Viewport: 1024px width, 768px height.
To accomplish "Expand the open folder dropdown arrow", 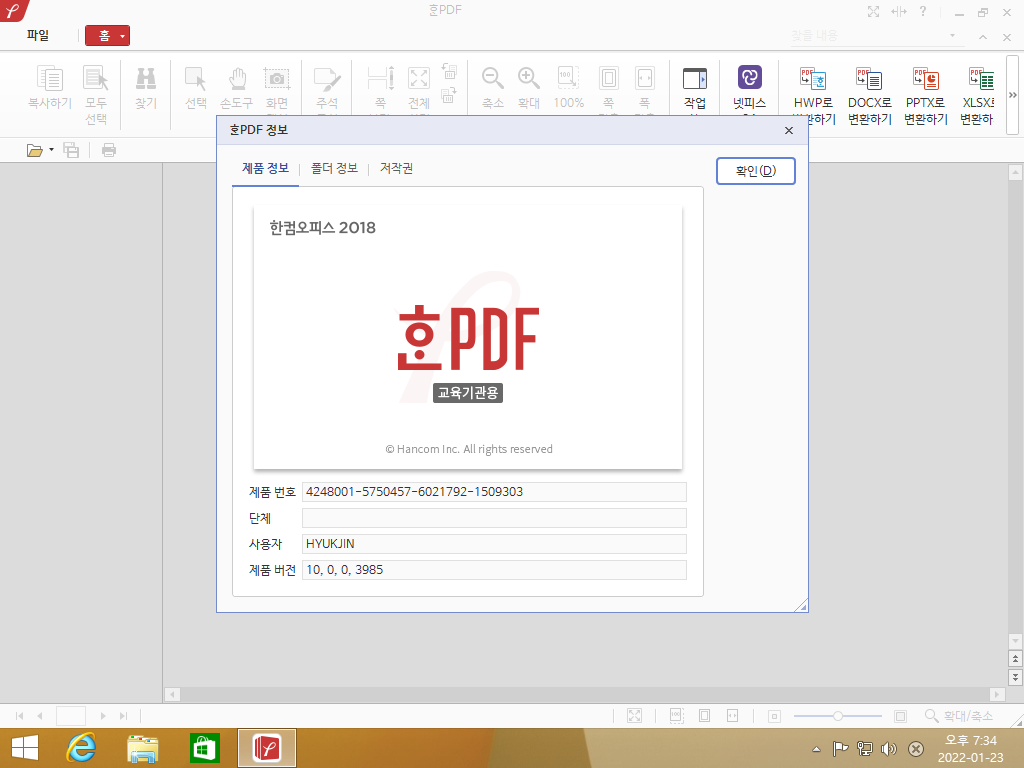I will 52,150.
